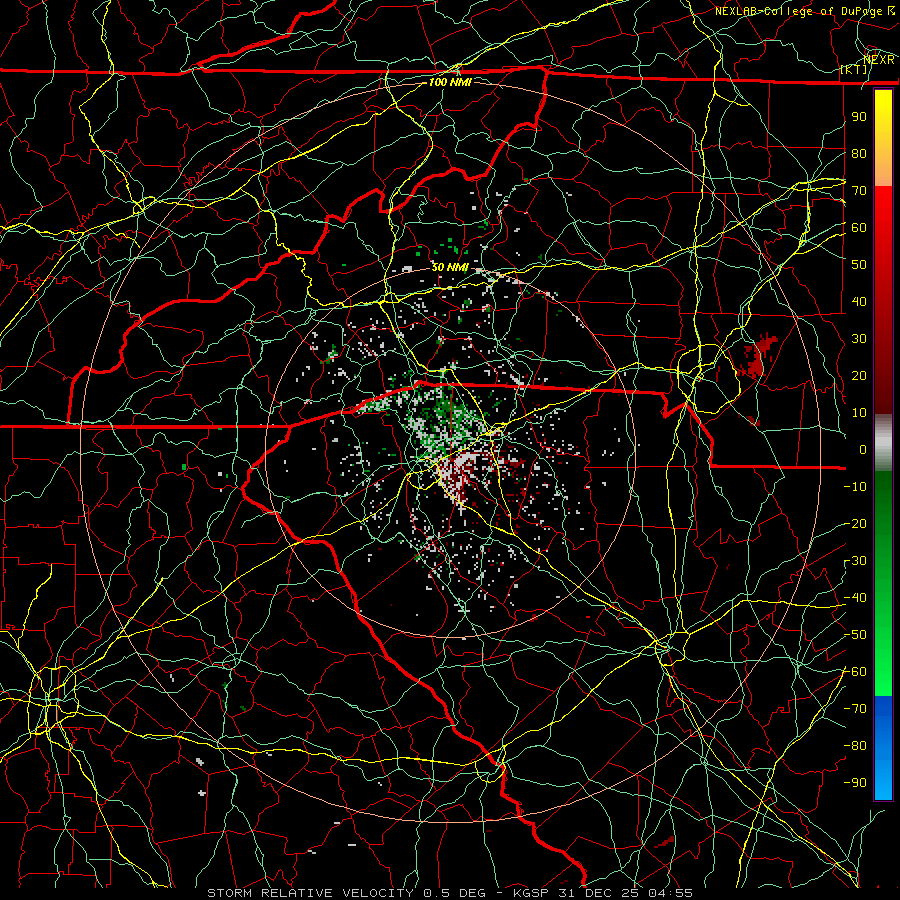This screenshot has width=900, height=900.
Task: Click the -90 value on the velocity scale
Action: pyautogui.click(x=855, y=783)
